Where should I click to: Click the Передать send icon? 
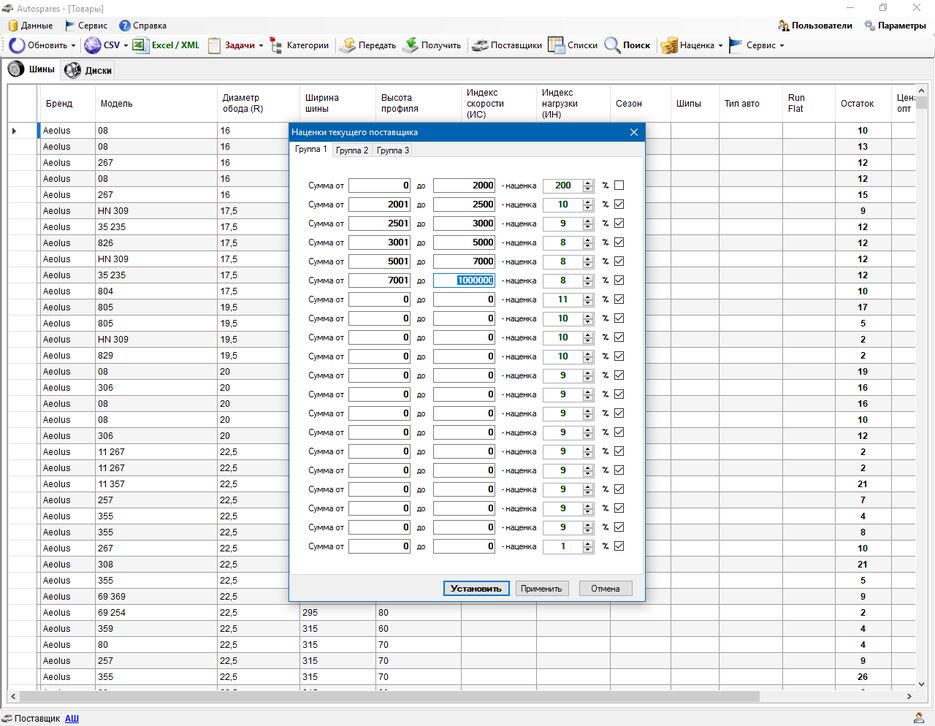tap(348, 45)
